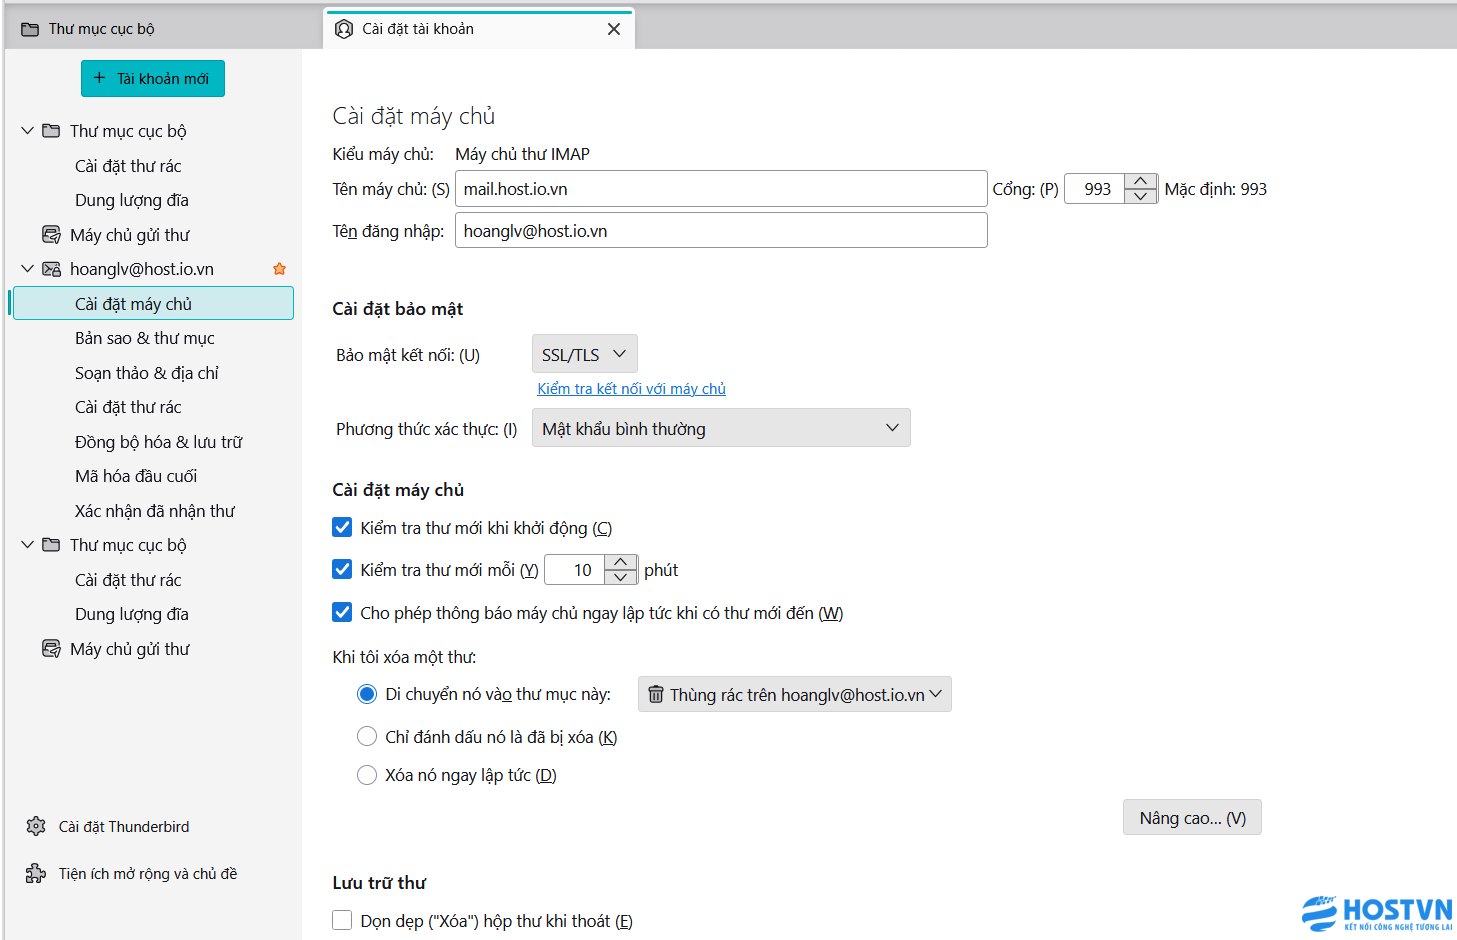Screen dimensions: 1457x940
Task: Click the orange default-account star icon
Action: pos(279,269)
